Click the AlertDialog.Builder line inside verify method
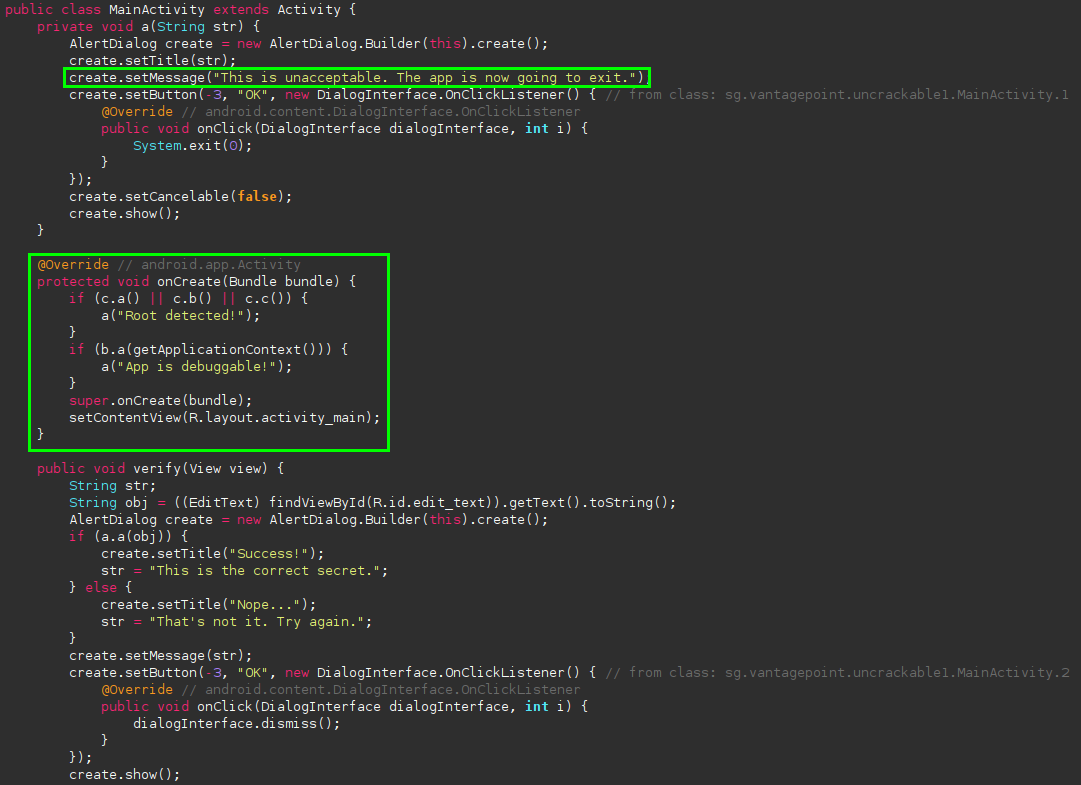Viewport: 1081px width, 785px height. point(308,520)
